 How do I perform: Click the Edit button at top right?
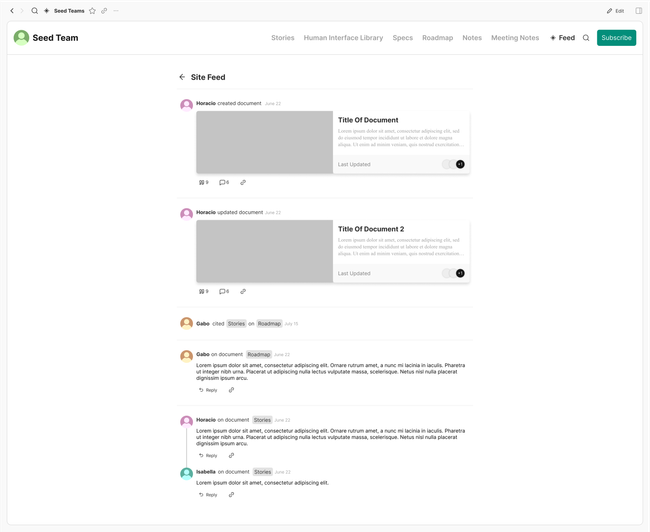coord(615,11)
